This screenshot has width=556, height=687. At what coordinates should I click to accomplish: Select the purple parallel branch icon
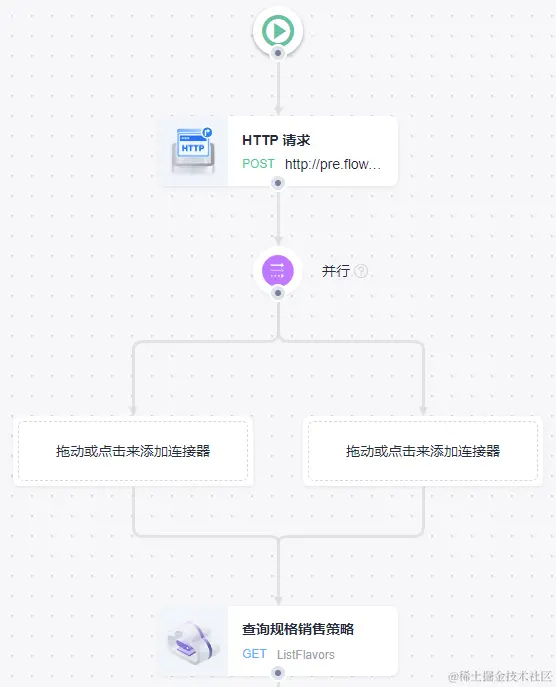click(278, 270)
